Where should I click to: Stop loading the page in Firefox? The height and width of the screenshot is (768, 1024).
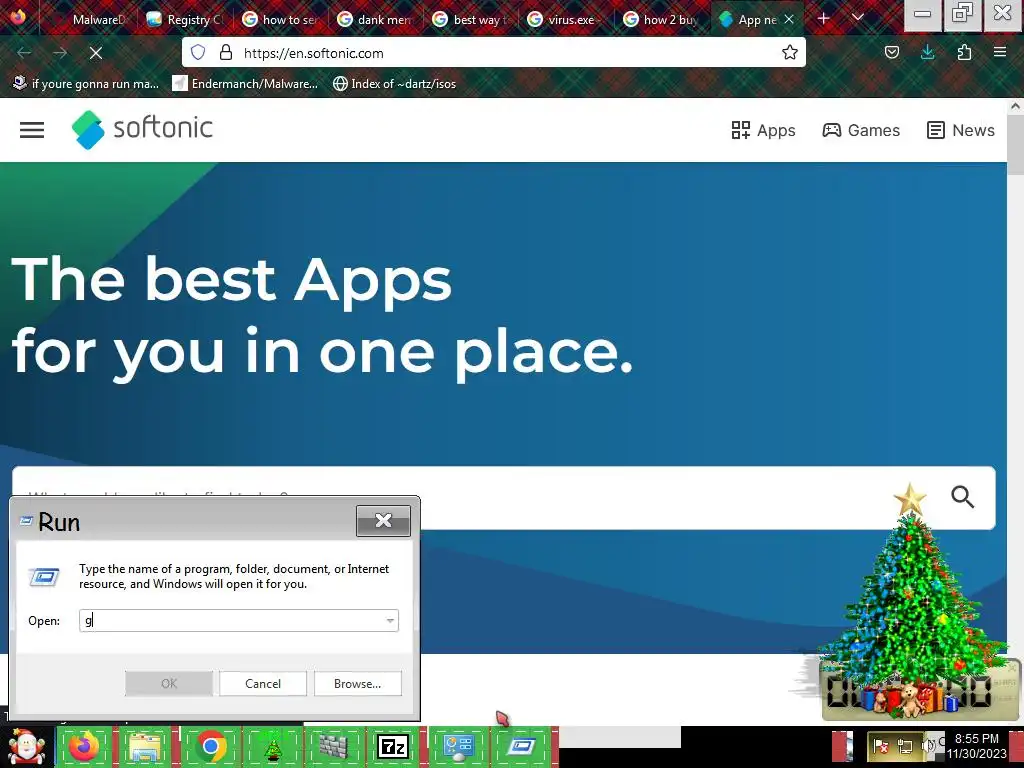pos(96,53)
